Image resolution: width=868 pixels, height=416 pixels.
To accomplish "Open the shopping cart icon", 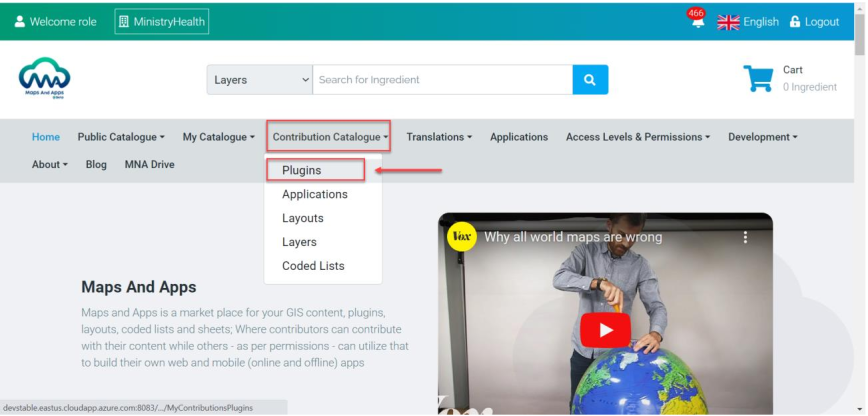I will click(x=758, y=79).
